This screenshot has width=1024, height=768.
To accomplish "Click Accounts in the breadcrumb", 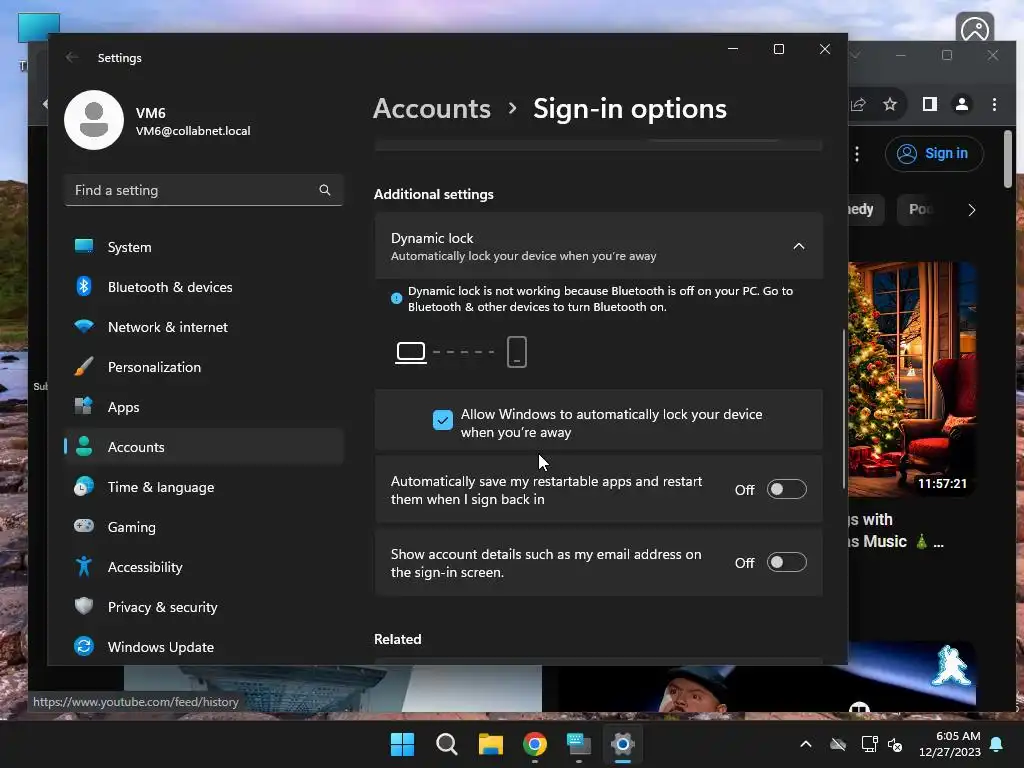I will (x=432, y=108).
